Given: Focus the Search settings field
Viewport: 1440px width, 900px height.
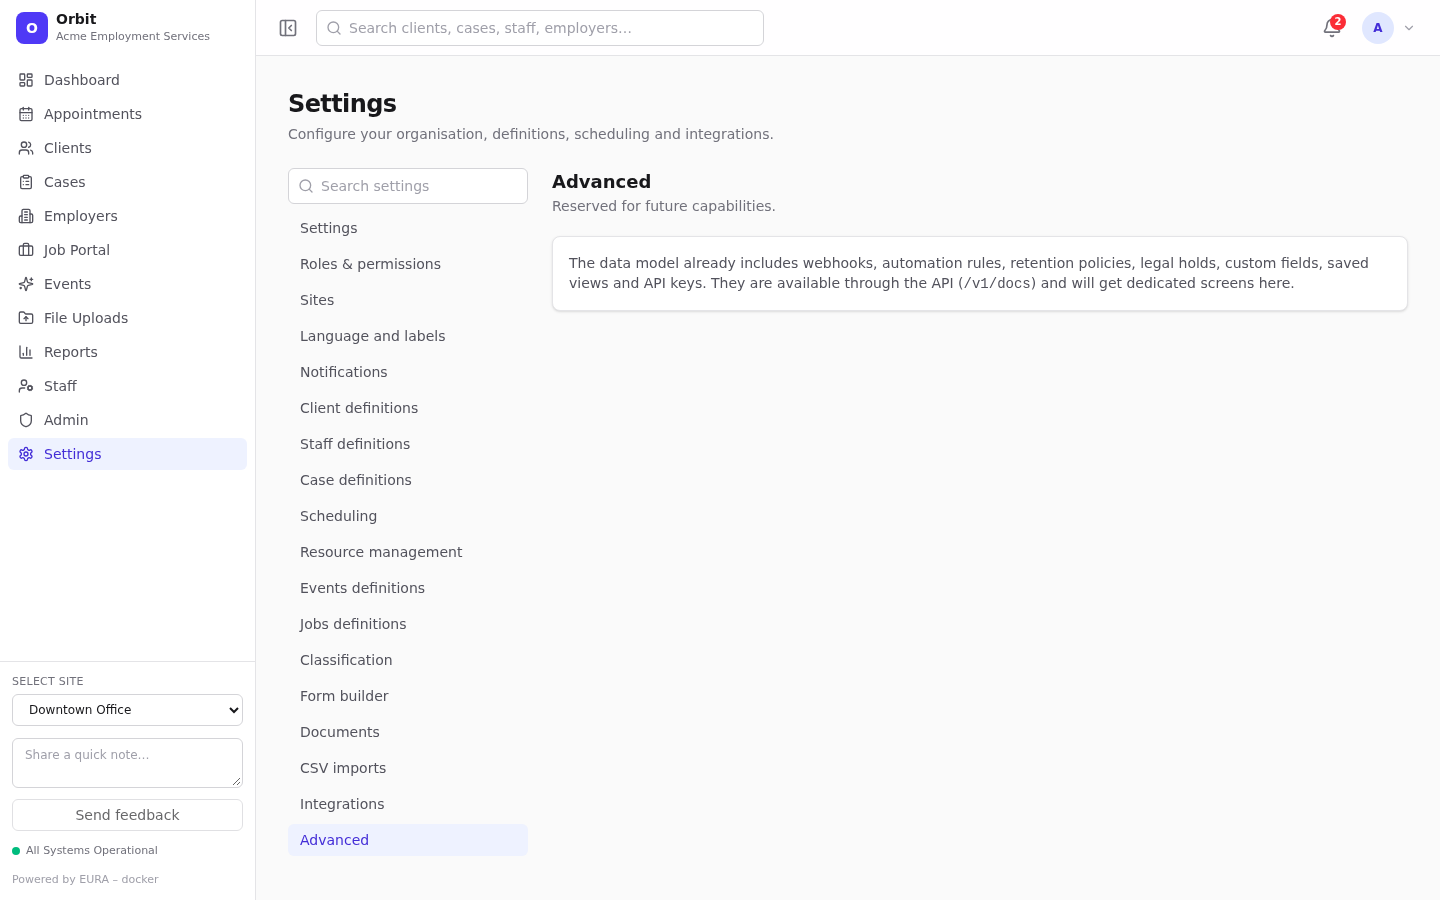Looking at the screenshot, I should coord(408,186).
